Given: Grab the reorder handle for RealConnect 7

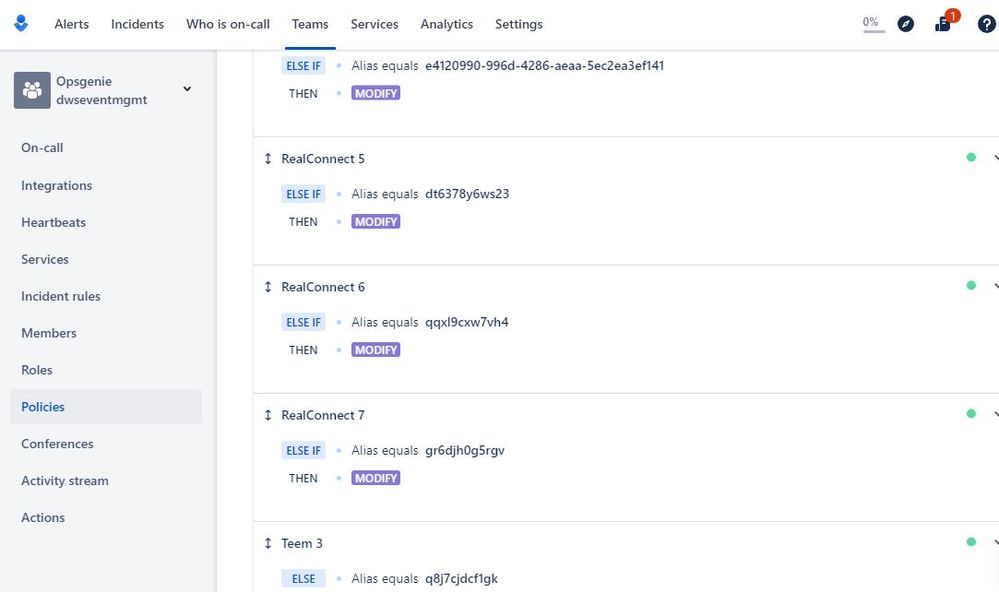Looking at the screenshot, I should (x=268, y=415).
